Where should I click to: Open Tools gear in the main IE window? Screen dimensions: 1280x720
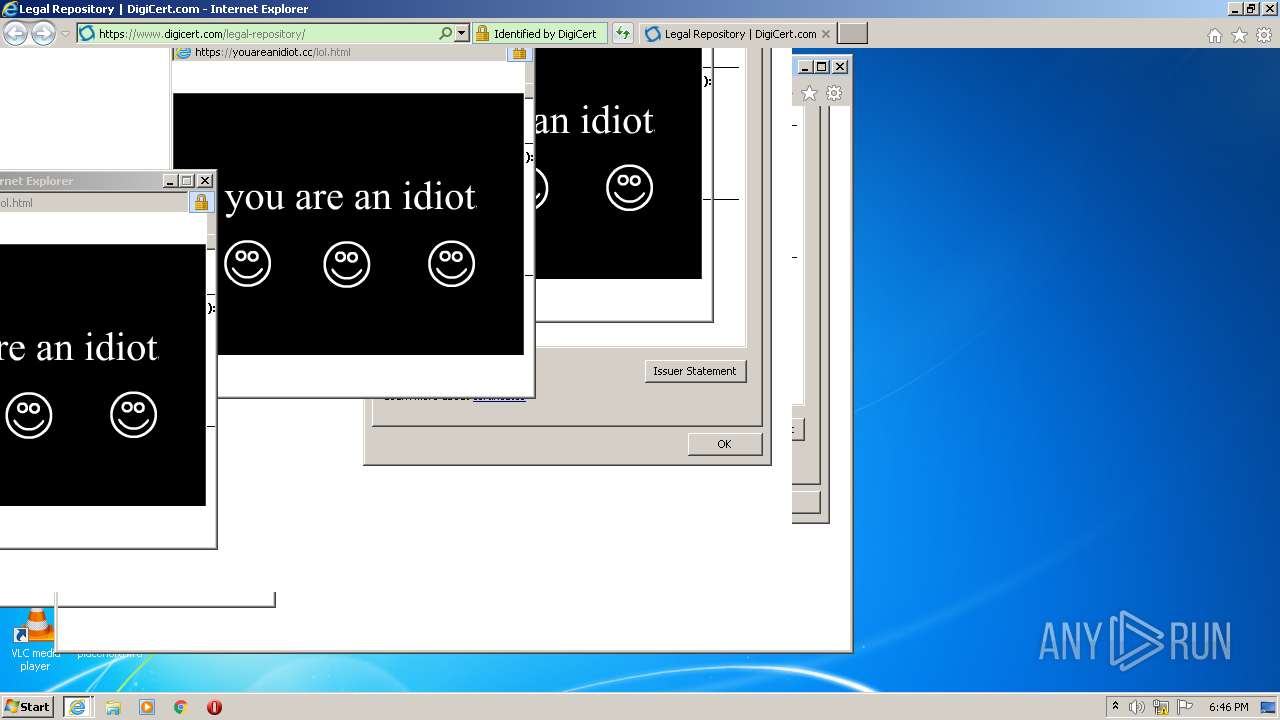pyautogui.click(x=1263, y=35)
